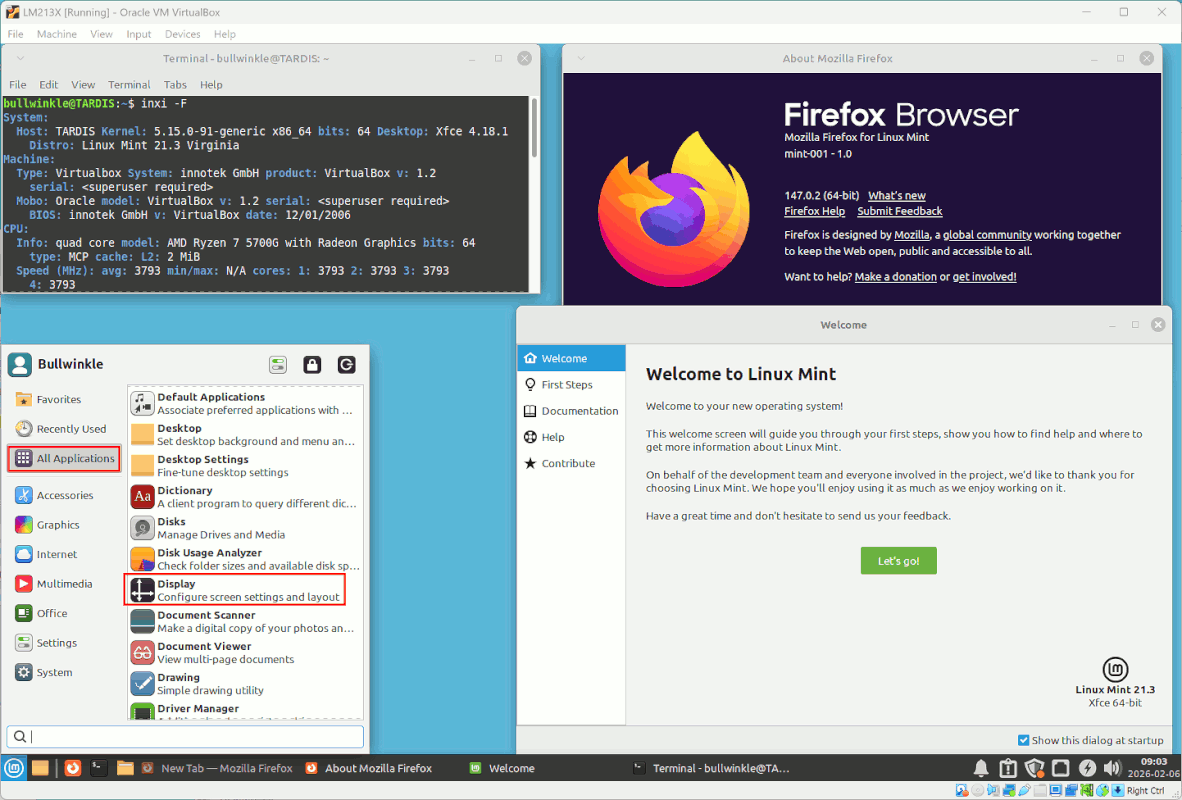Open the Linux Mint menu button in panel
Screen dimensions: 1182x800
tap(14, 768)
